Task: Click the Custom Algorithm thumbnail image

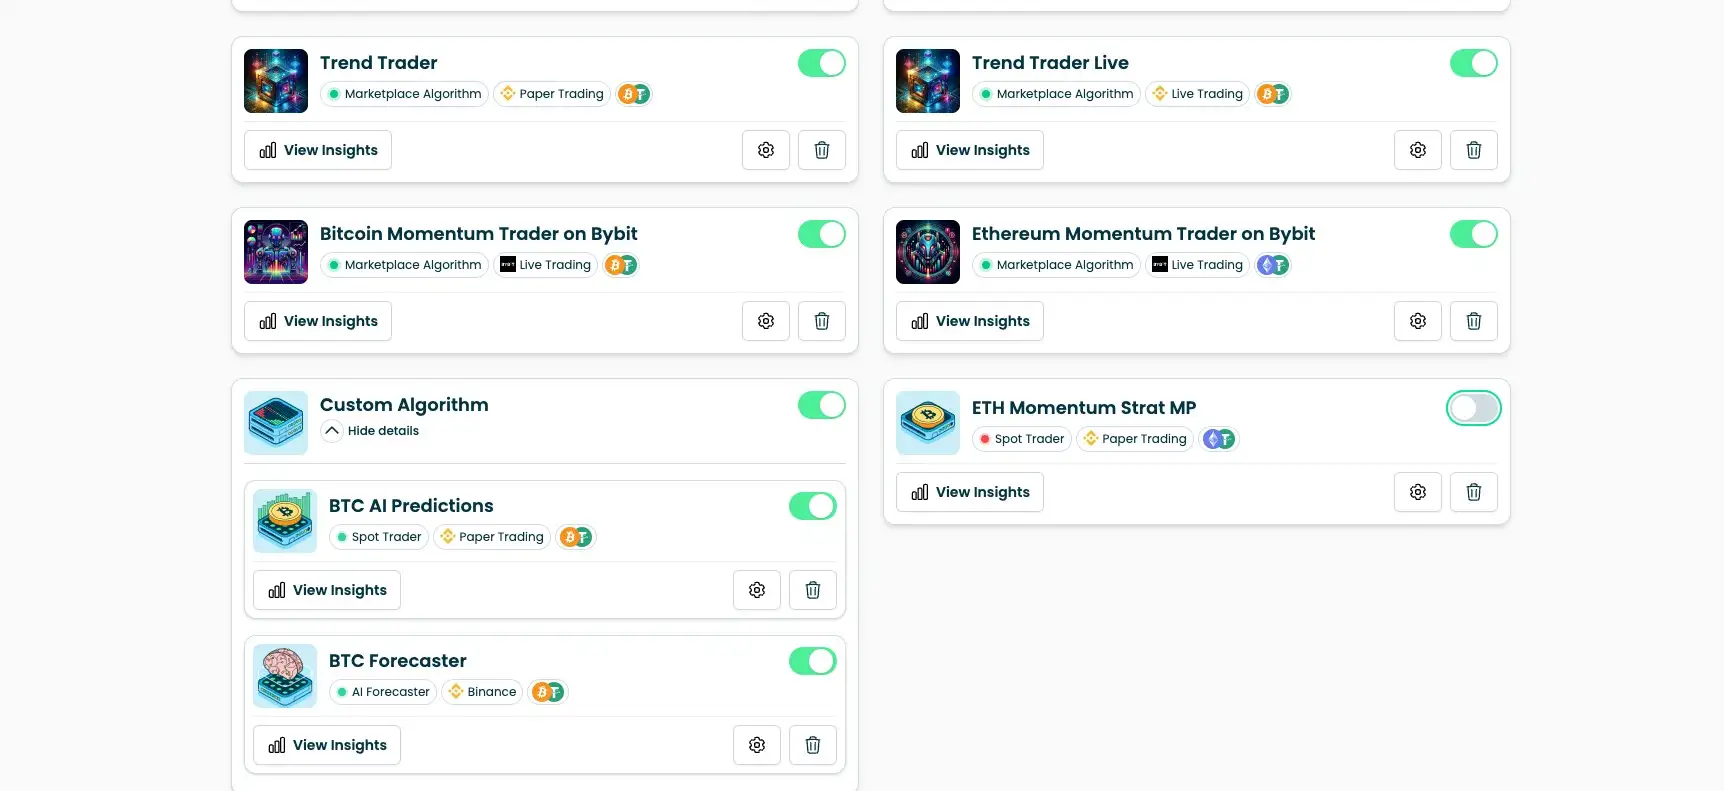Action: (276, 423)
